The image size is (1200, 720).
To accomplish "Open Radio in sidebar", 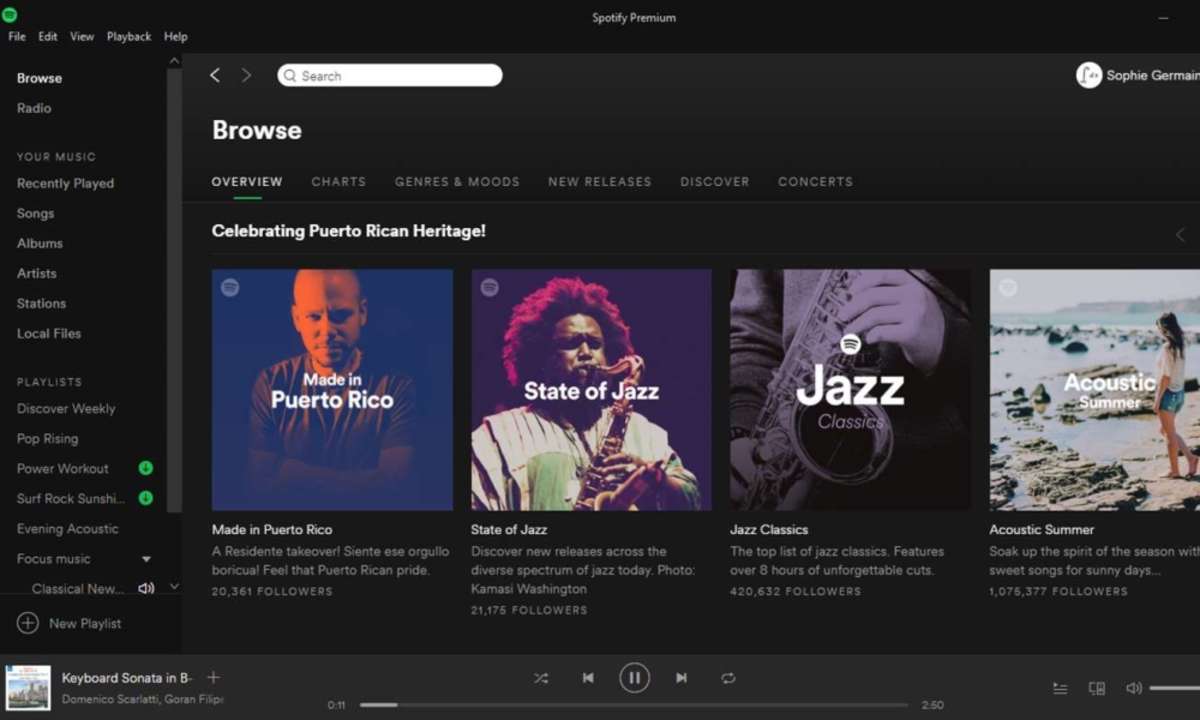I will point(34,108).
